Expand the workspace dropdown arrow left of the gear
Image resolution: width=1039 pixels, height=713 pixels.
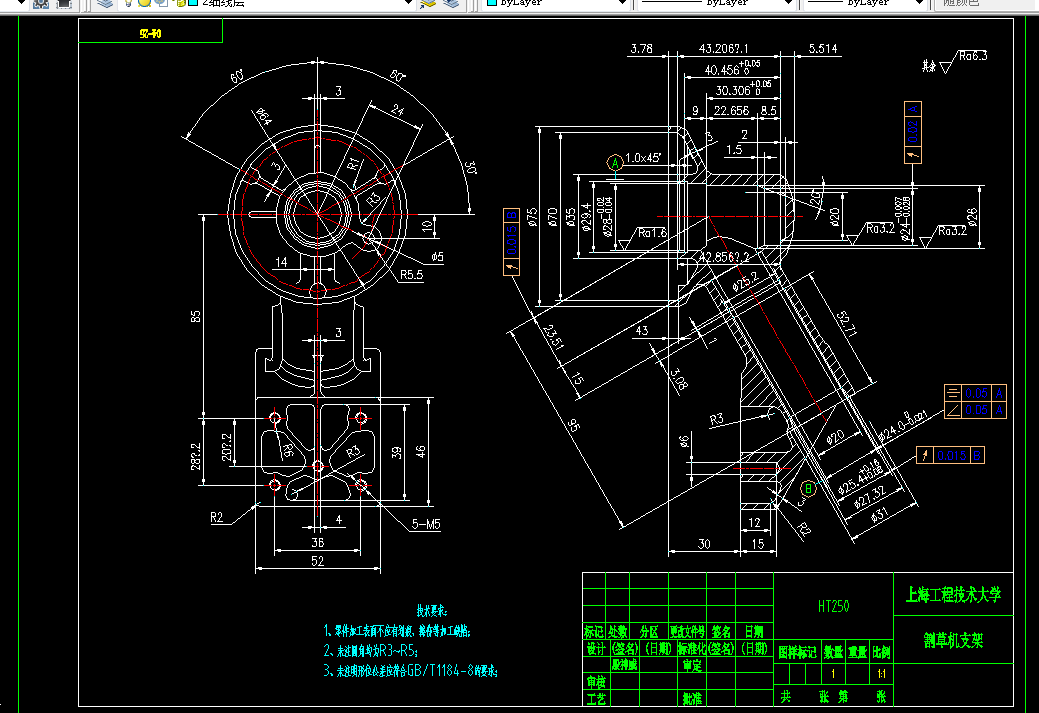pos(21,3)
